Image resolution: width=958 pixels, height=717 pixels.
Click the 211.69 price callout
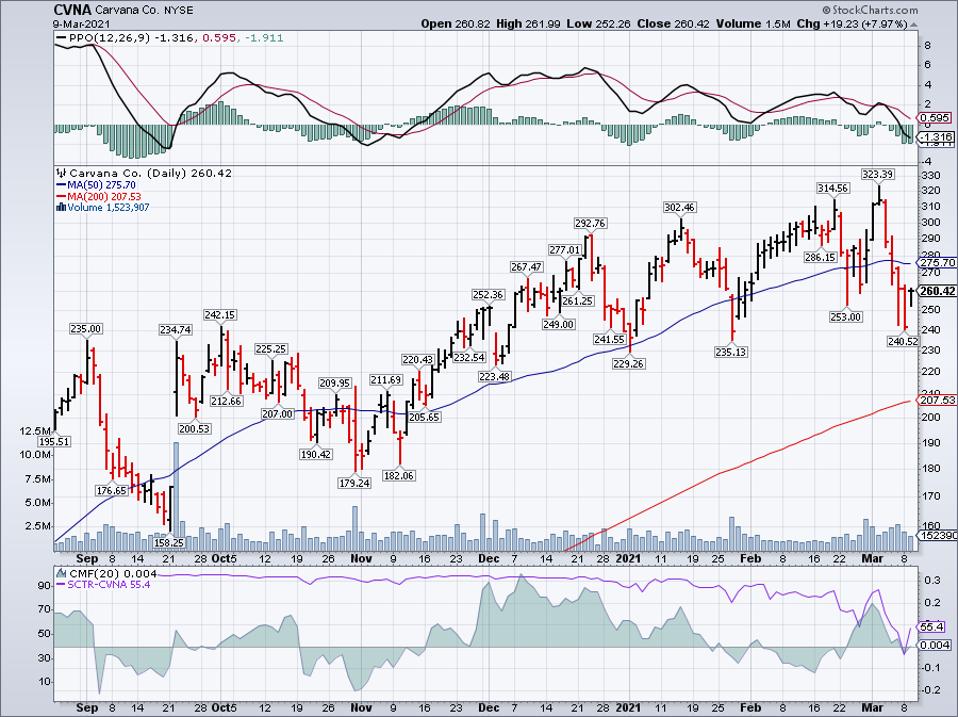pyautogui.click(x=386, y=380)
